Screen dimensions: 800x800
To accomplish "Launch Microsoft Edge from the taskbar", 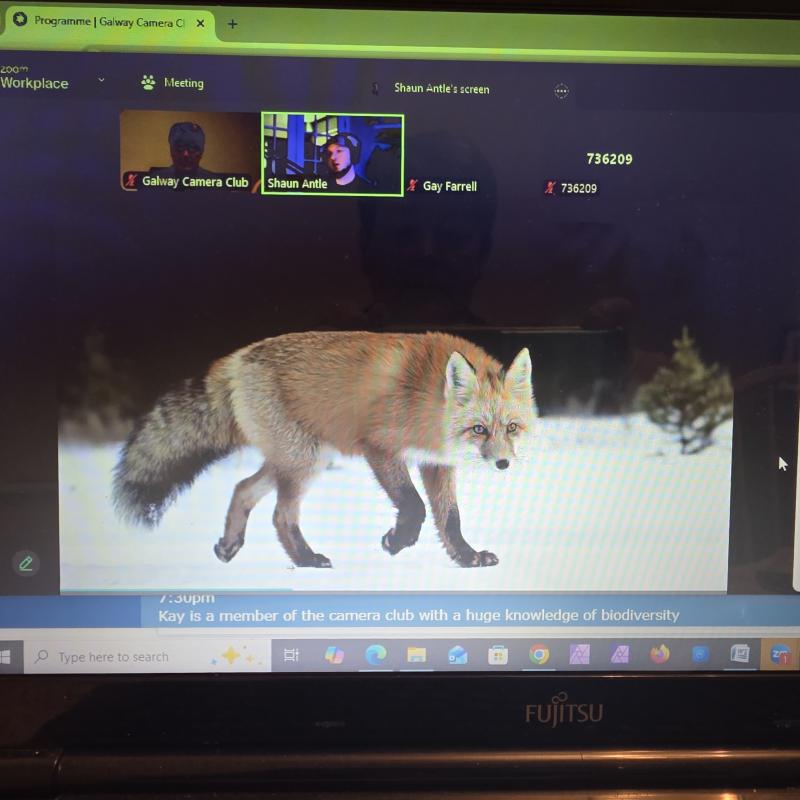I will [376, 655].
